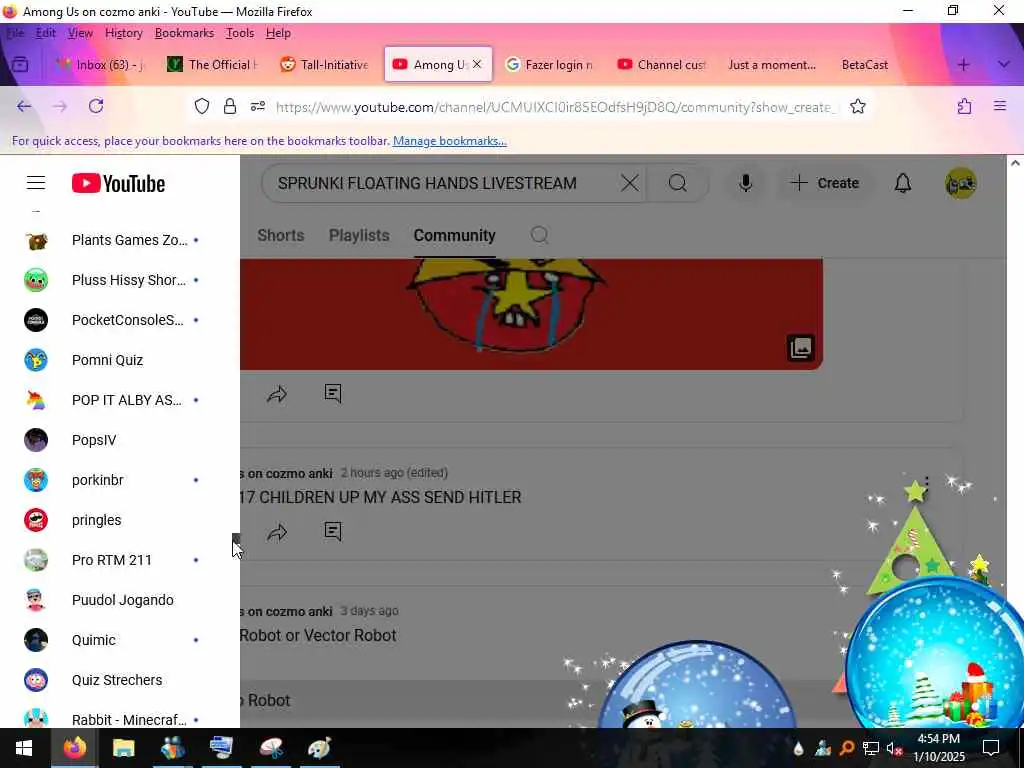Open site permissions icon in address bar
1024x768 pixels.
pos(258,106)
